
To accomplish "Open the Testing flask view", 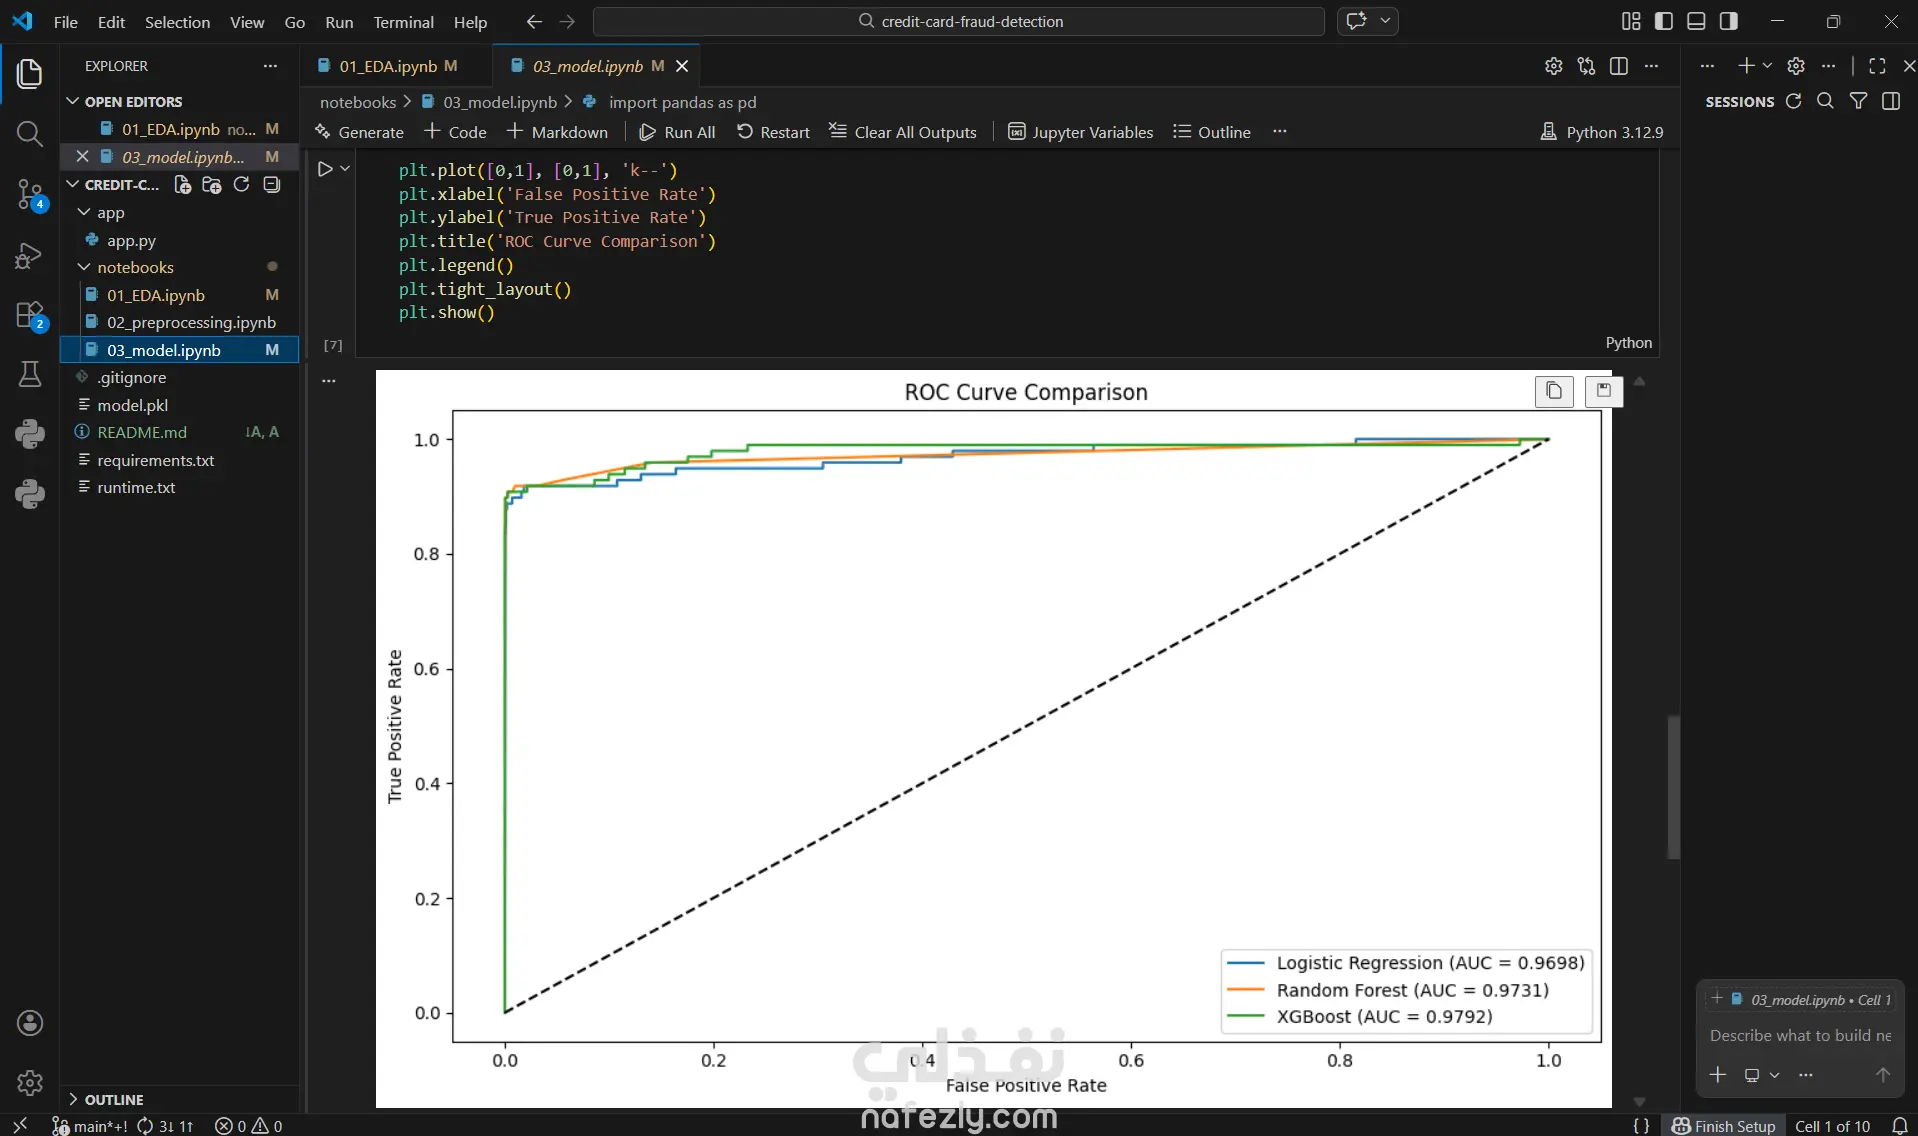I will pyautogui.click(x=29, y=374).
